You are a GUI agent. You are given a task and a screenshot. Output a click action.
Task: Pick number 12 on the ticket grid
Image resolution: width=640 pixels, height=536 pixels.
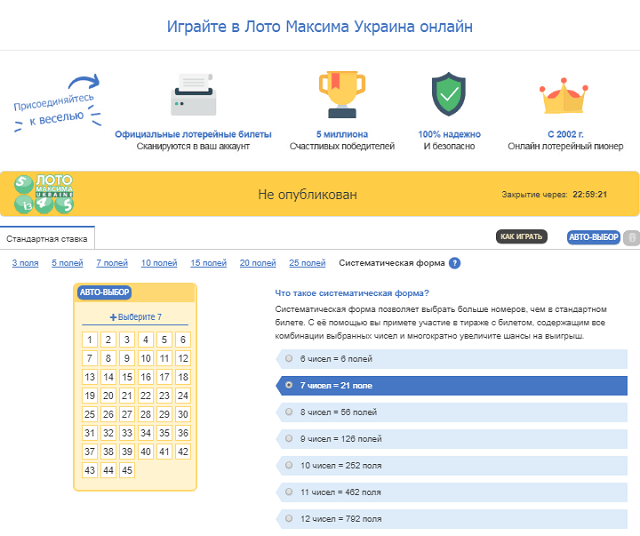[183, 358]
